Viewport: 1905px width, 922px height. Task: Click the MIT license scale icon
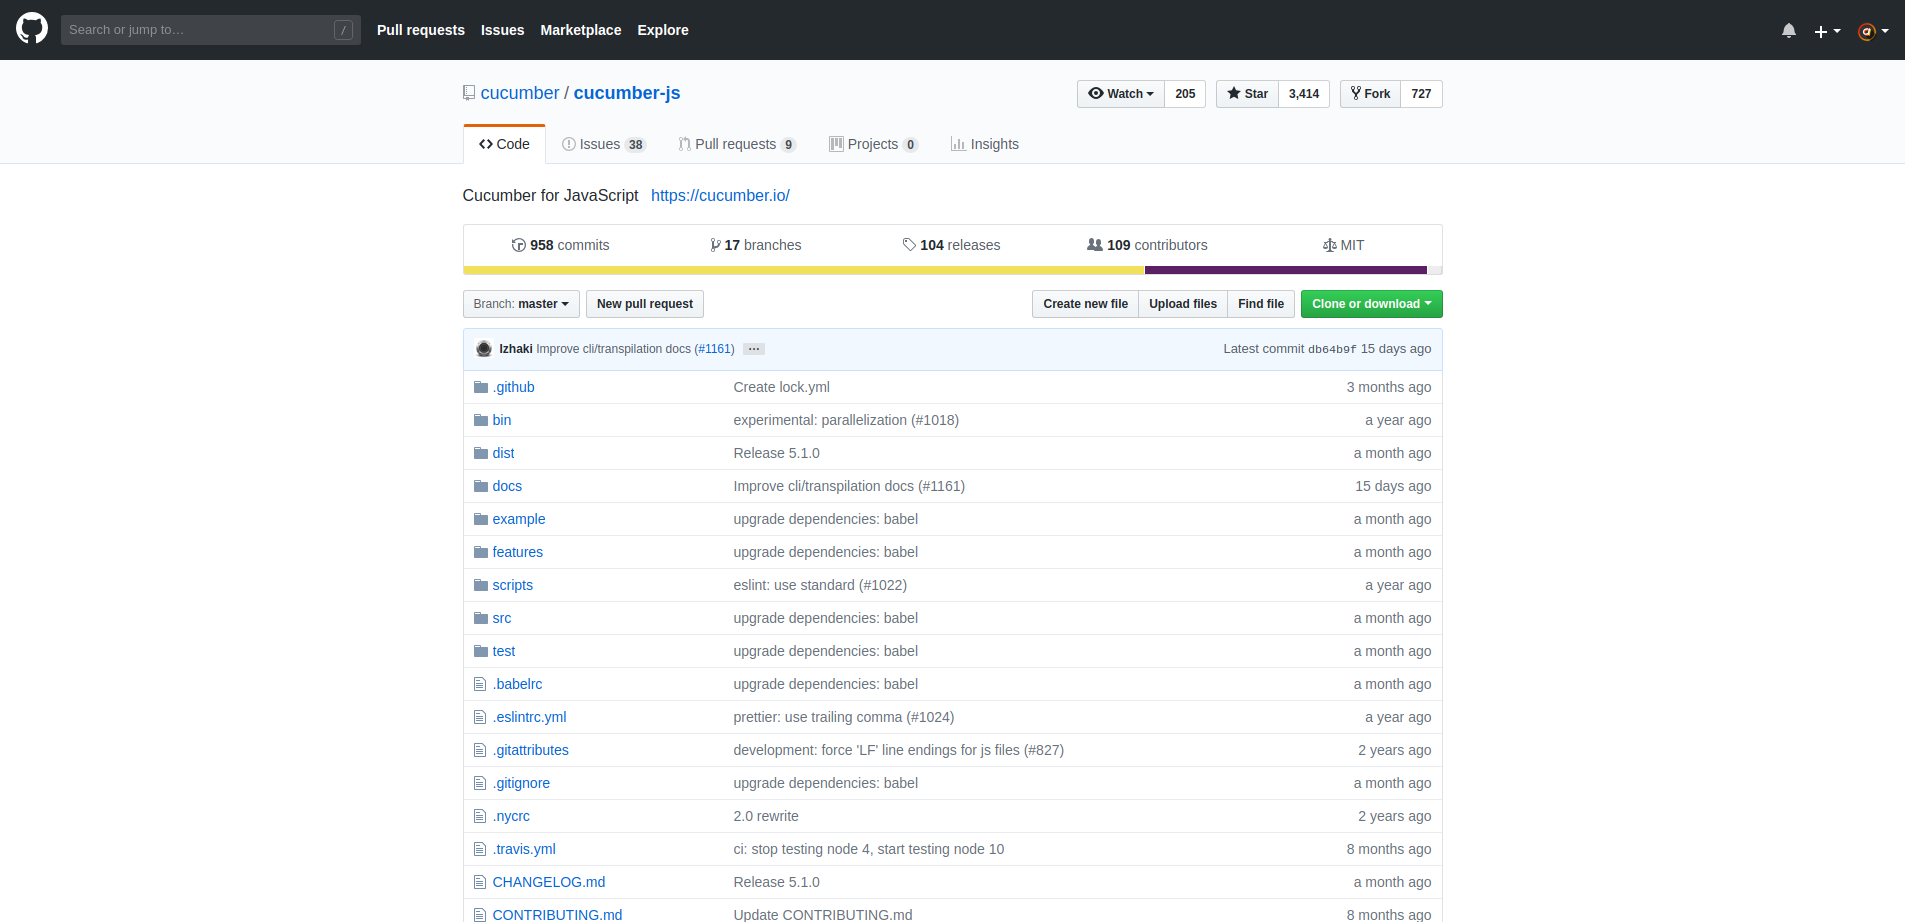click(1329, 245)
